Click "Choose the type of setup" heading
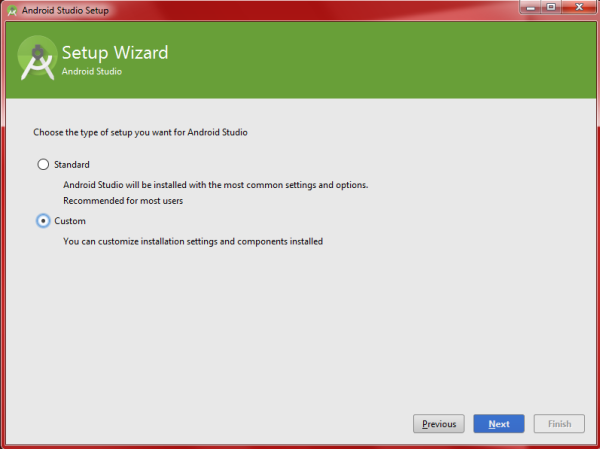The image size is (600, 449). pyautogui.click(x=140, y=132)
